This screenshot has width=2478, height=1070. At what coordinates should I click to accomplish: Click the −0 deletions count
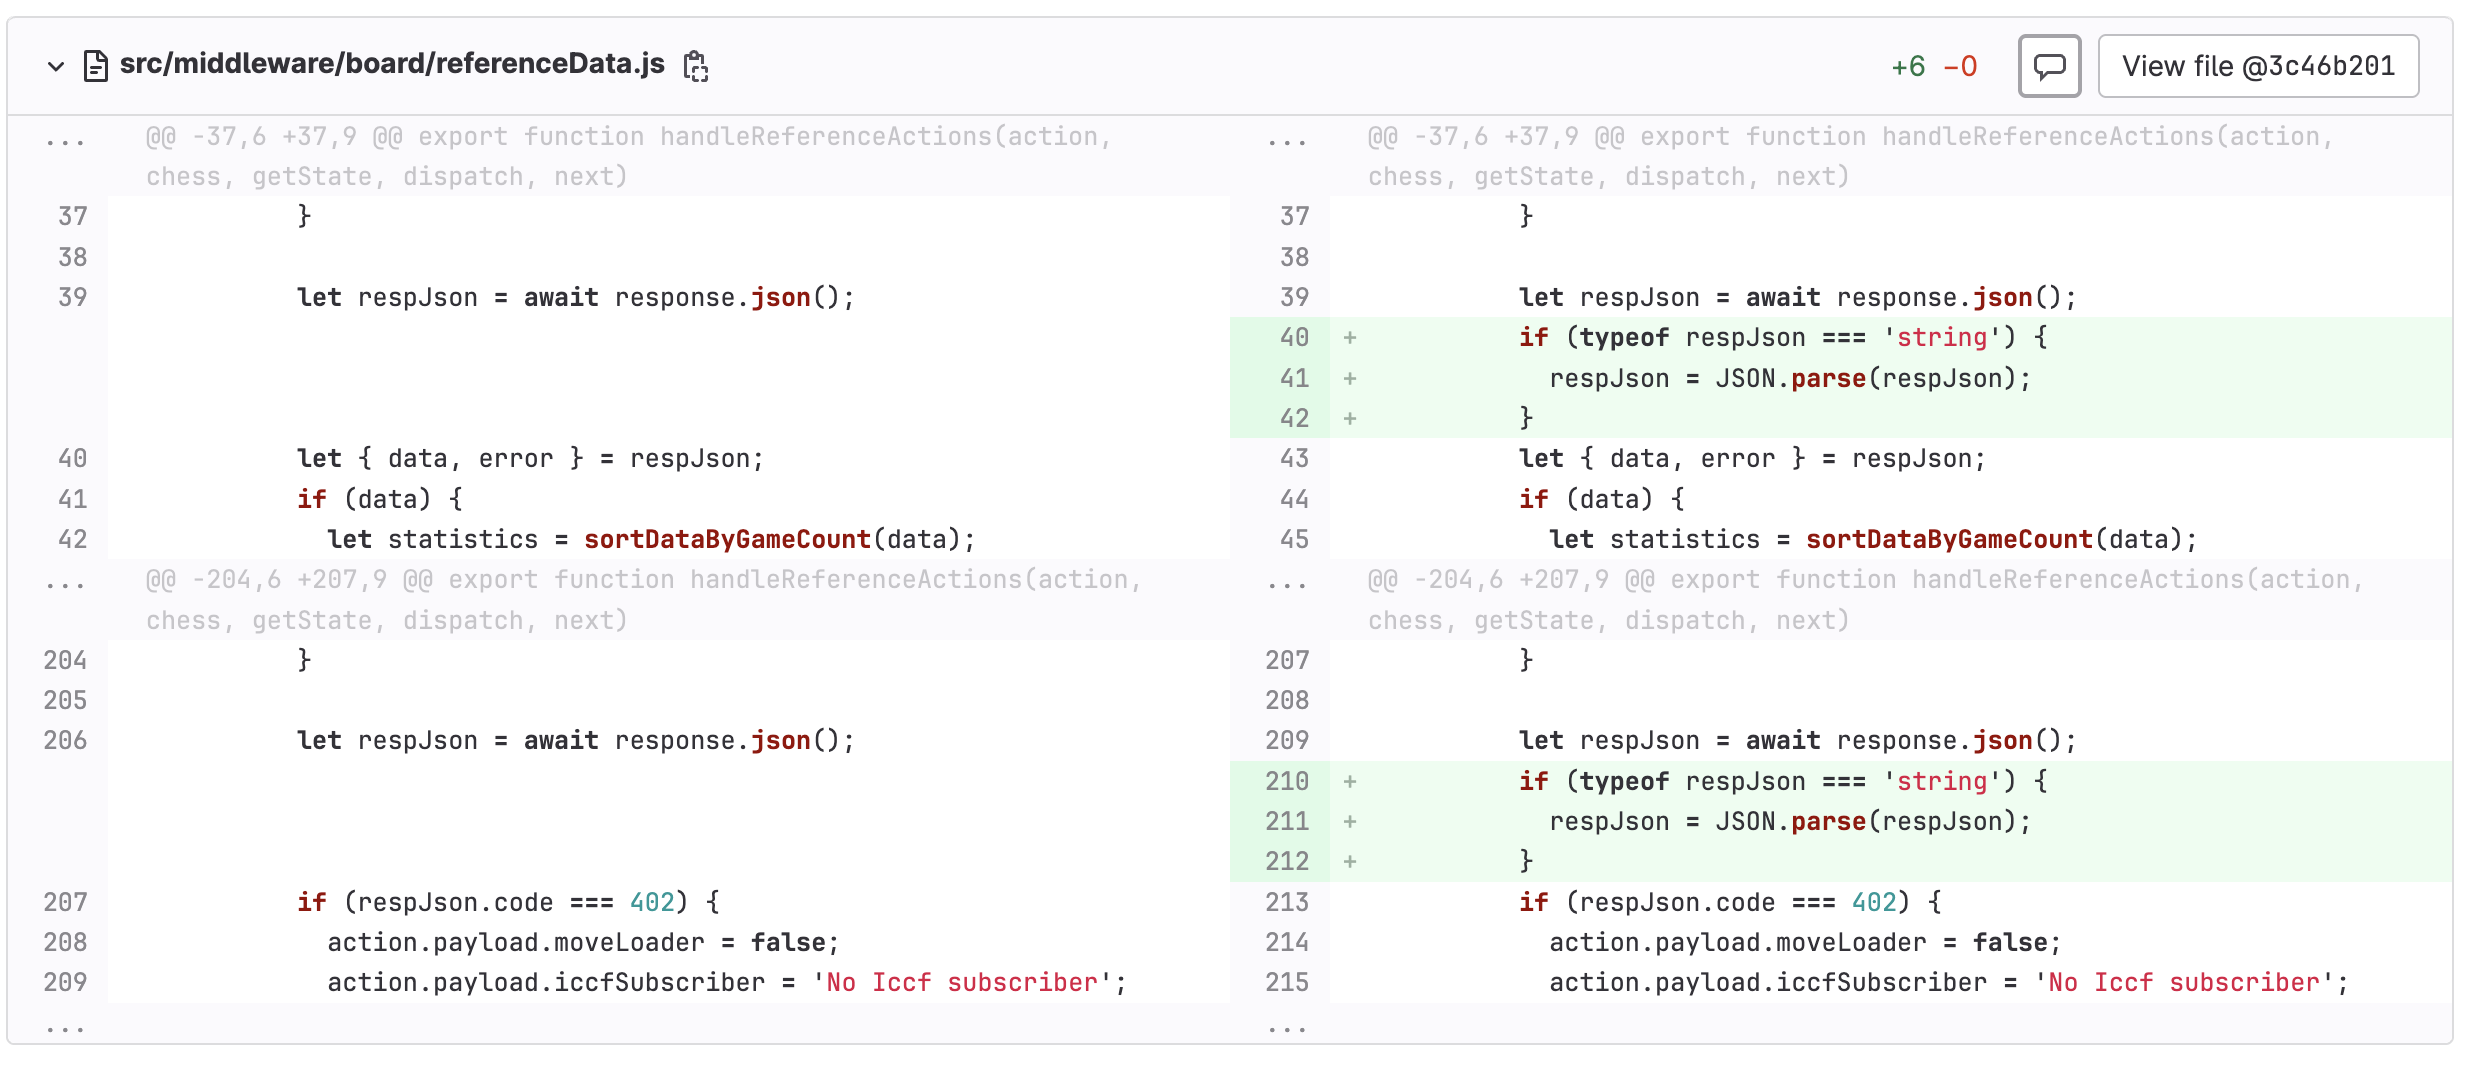pos(1959,67)
